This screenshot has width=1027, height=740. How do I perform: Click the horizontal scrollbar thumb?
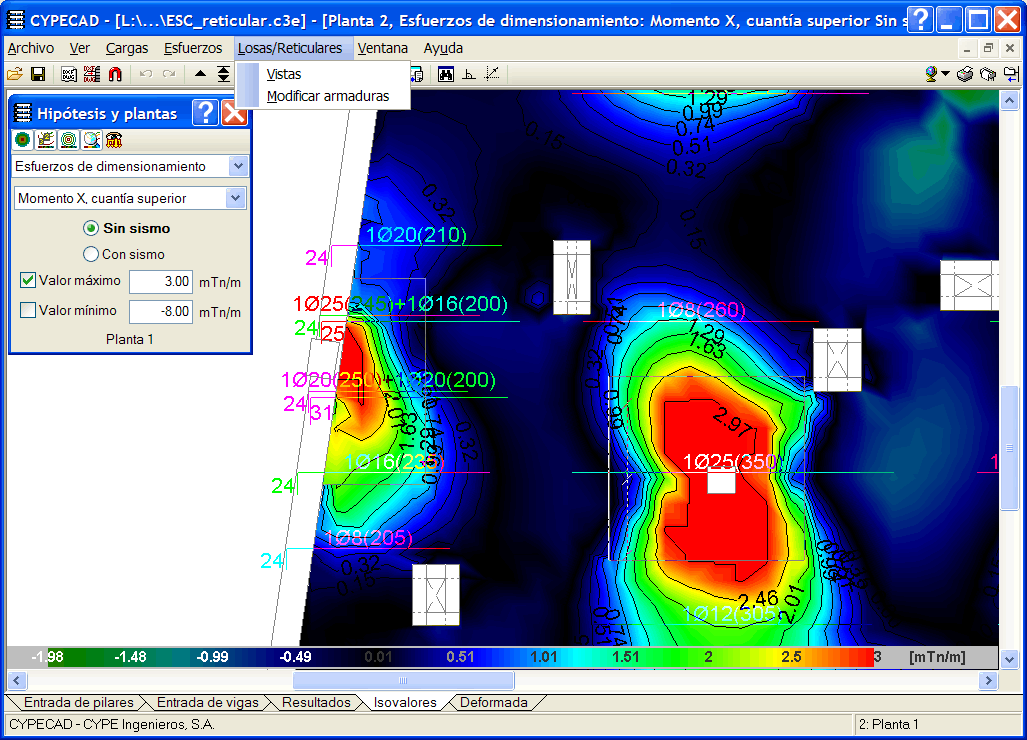403,680
